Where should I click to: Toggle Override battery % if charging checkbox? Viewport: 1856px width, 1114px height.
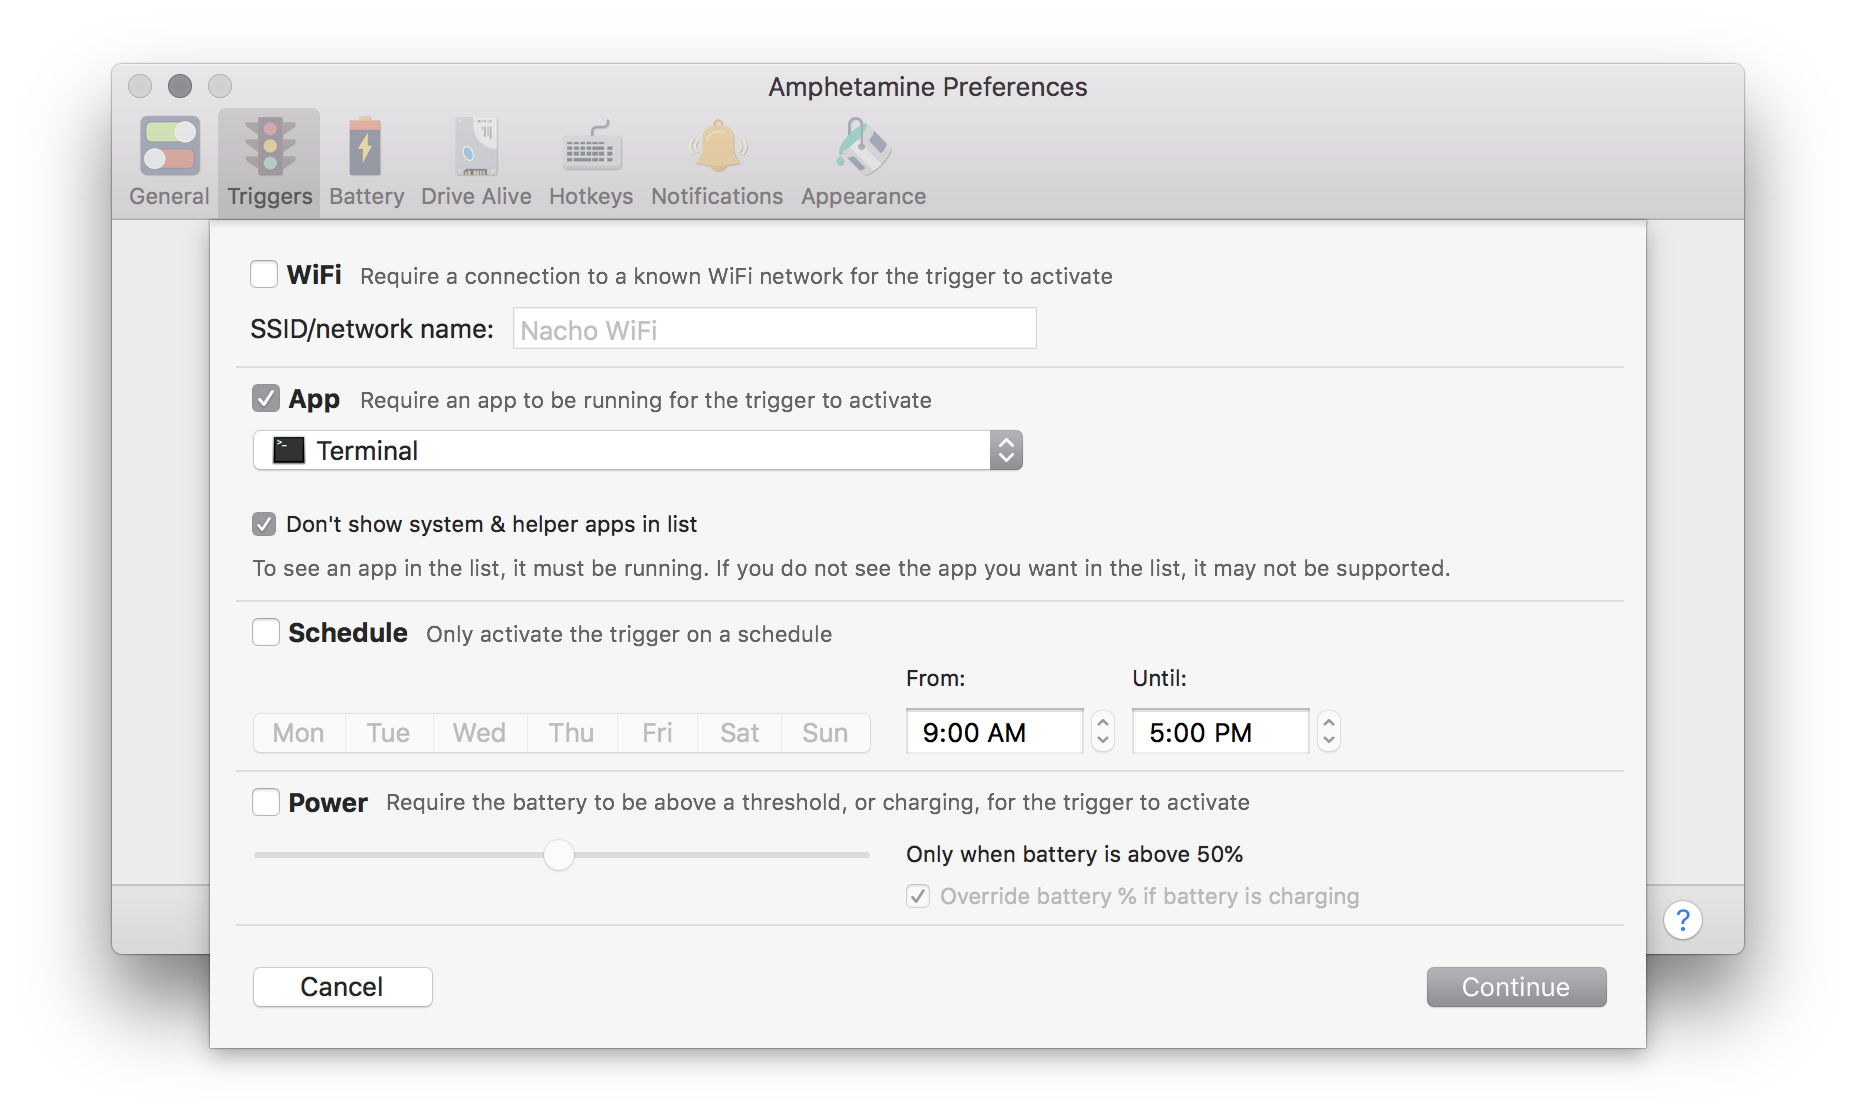click(x=918, y=896)
